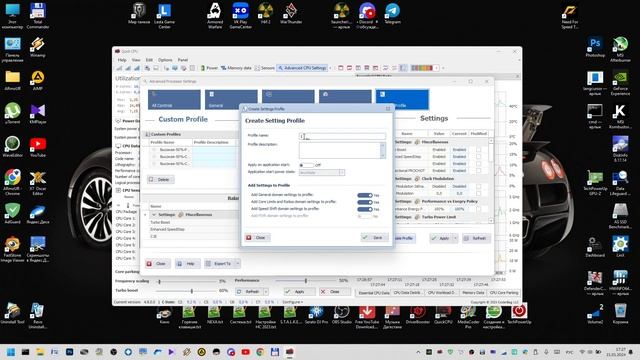The width and height of the screenshot is (640, 360).
Task: Open AIMP desktop shortcut
Action: [38, 80]
